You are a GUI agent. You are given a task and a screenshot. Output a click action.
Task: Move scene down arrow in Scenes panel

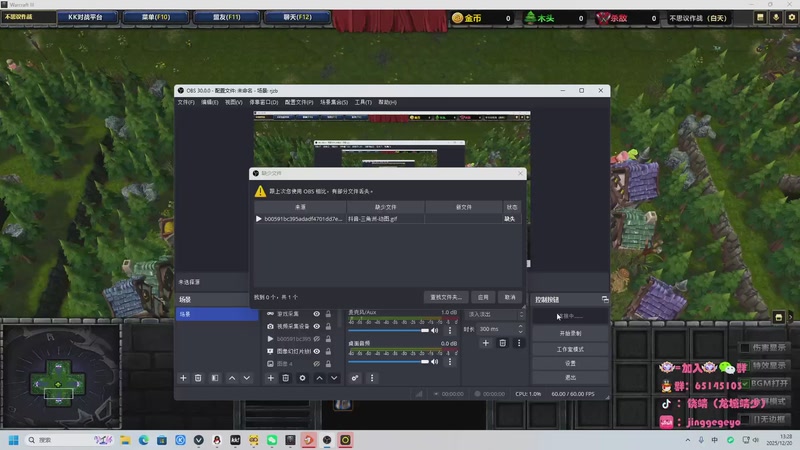click(x=247, y=378)
